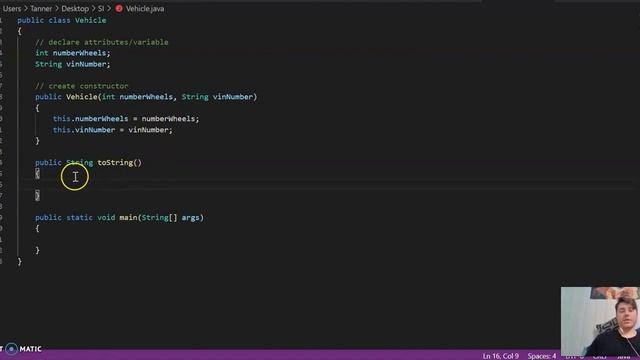Click the final closing brace of the class
Viewport: 640px width, 360px height.
tap(20, 262)
